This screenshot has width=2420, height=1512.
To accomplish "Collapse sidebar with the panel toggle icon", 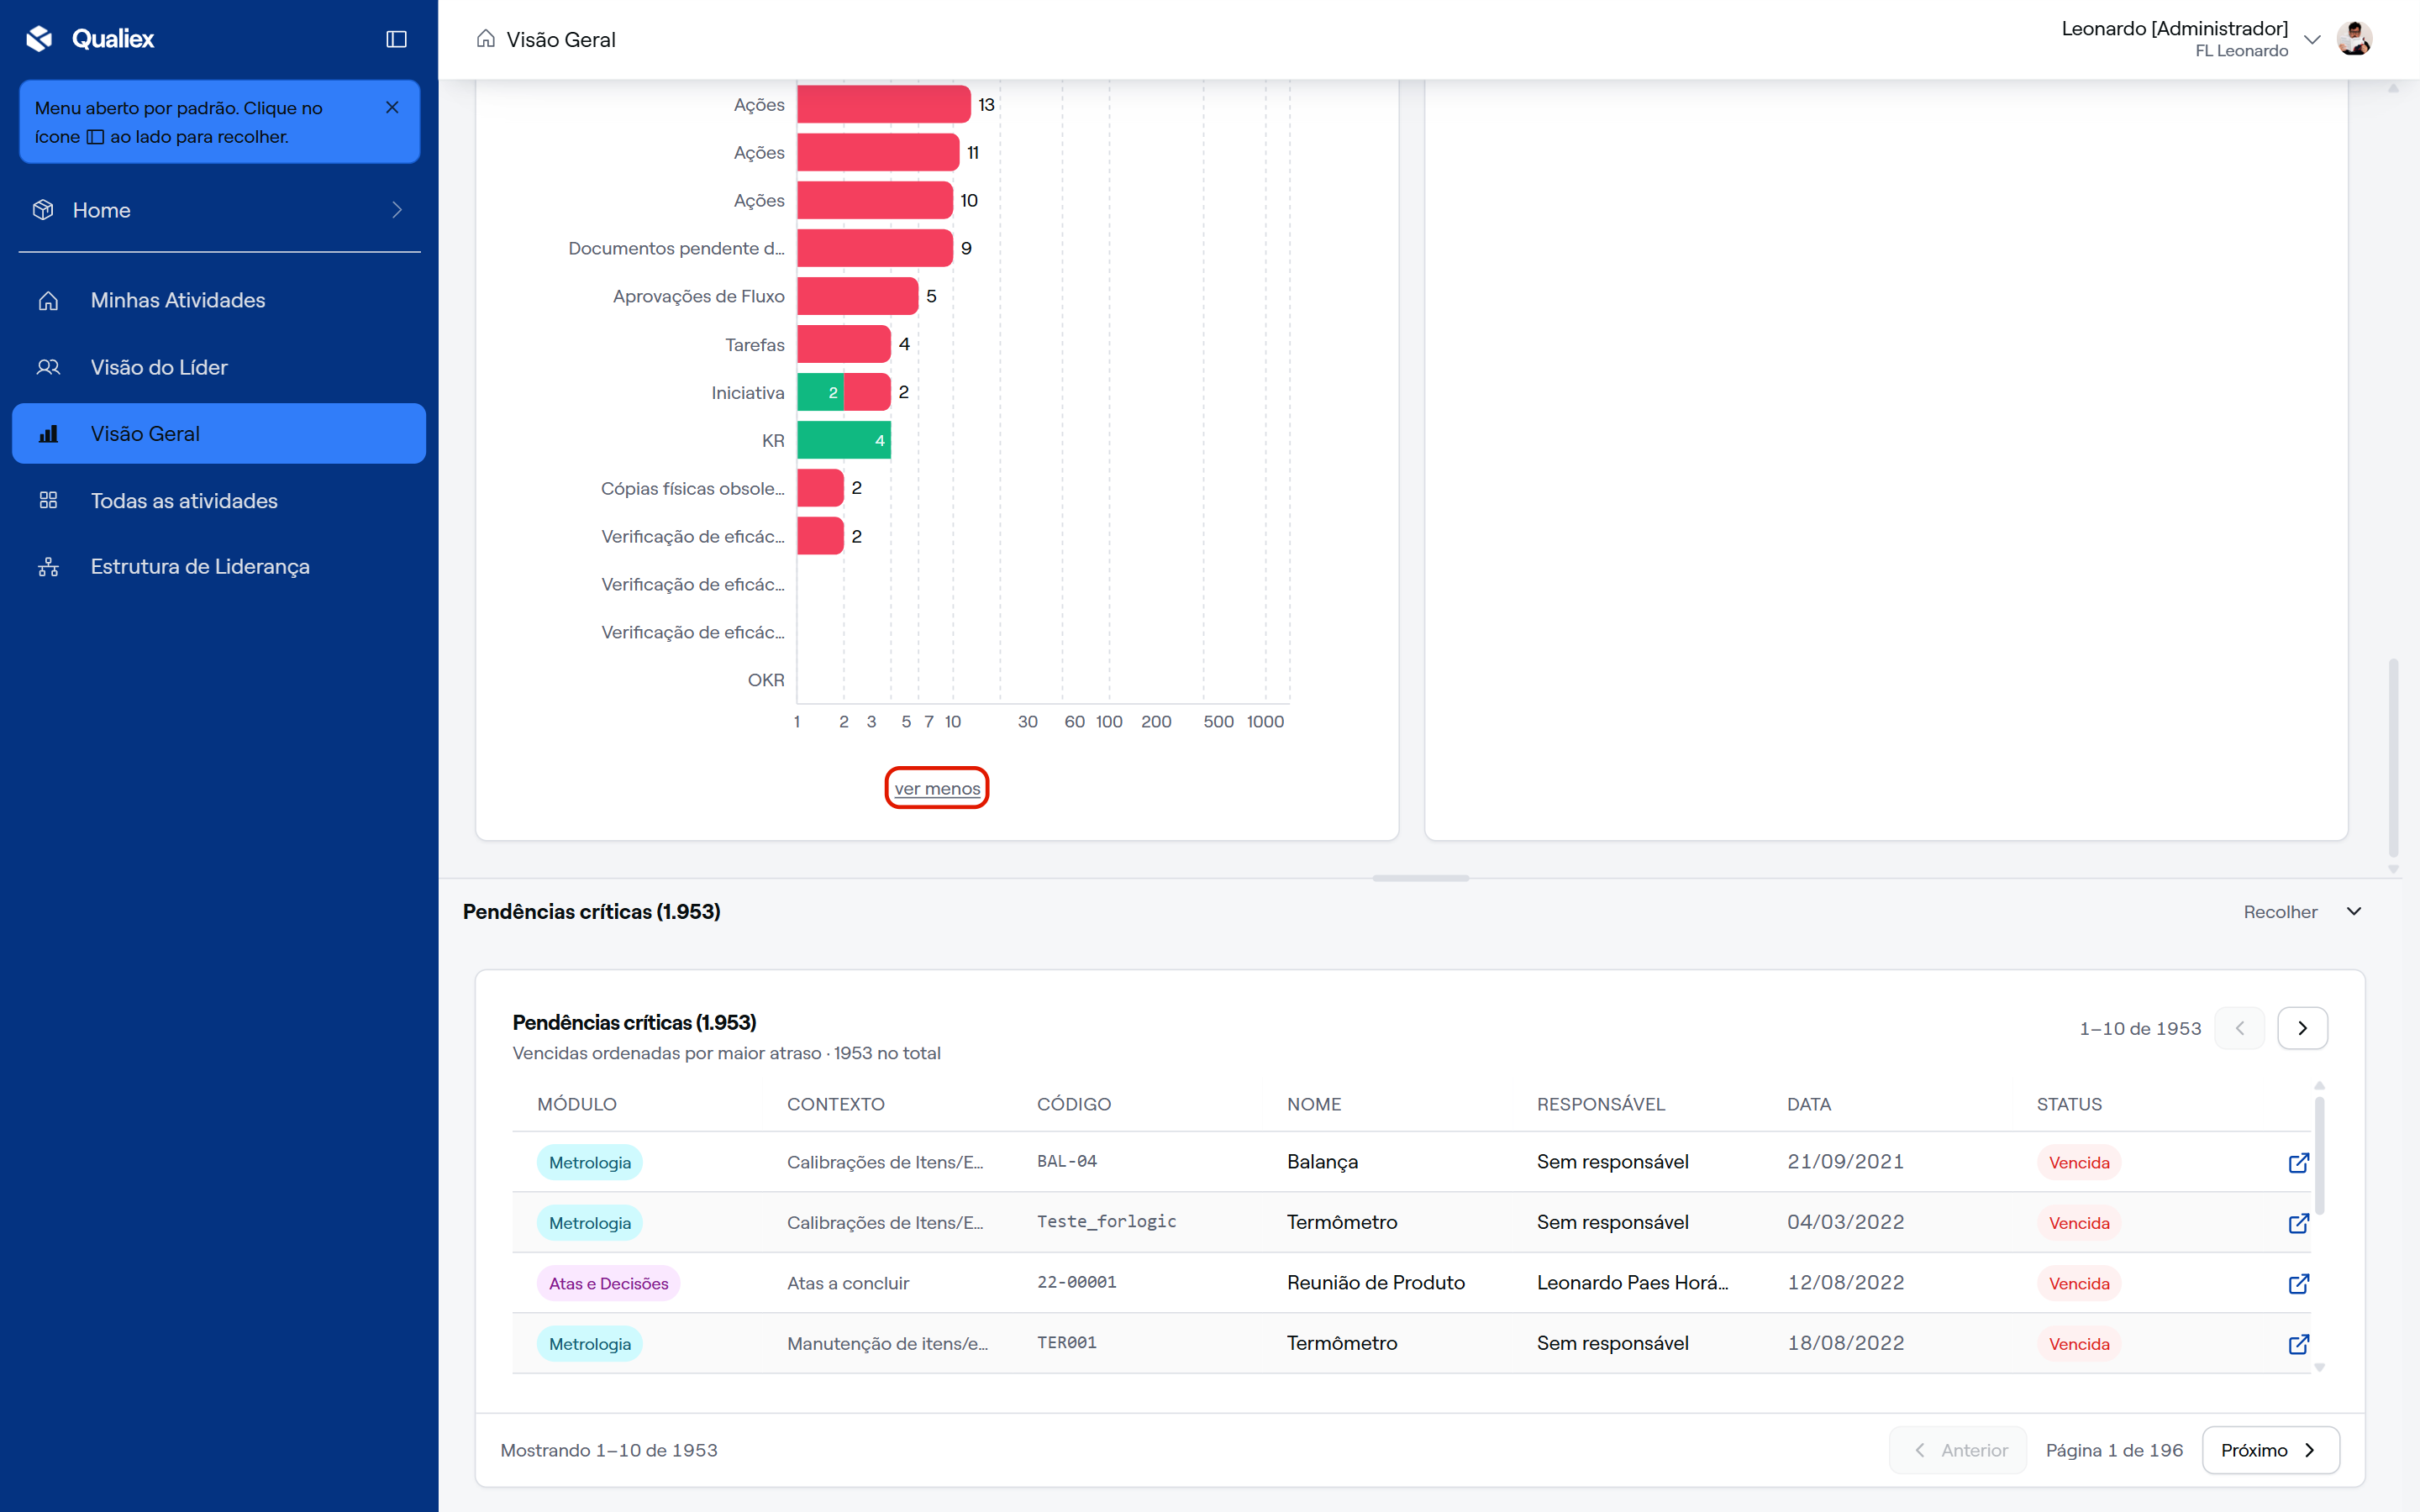I will tap(396, 39).
